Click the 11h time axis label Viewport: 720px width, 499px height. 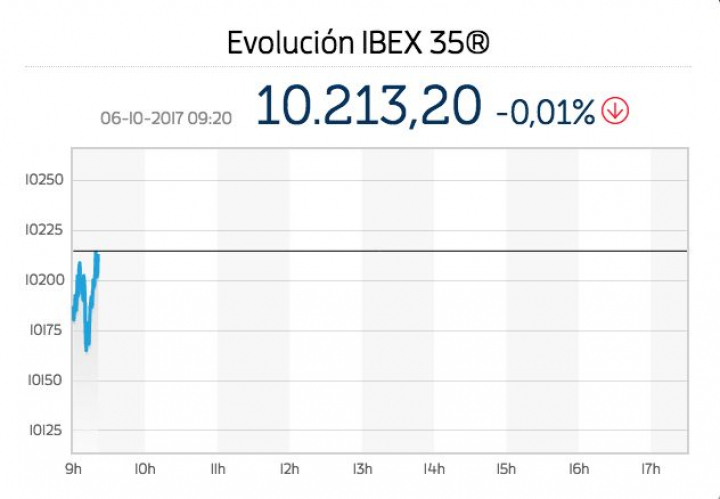[218, 468]
